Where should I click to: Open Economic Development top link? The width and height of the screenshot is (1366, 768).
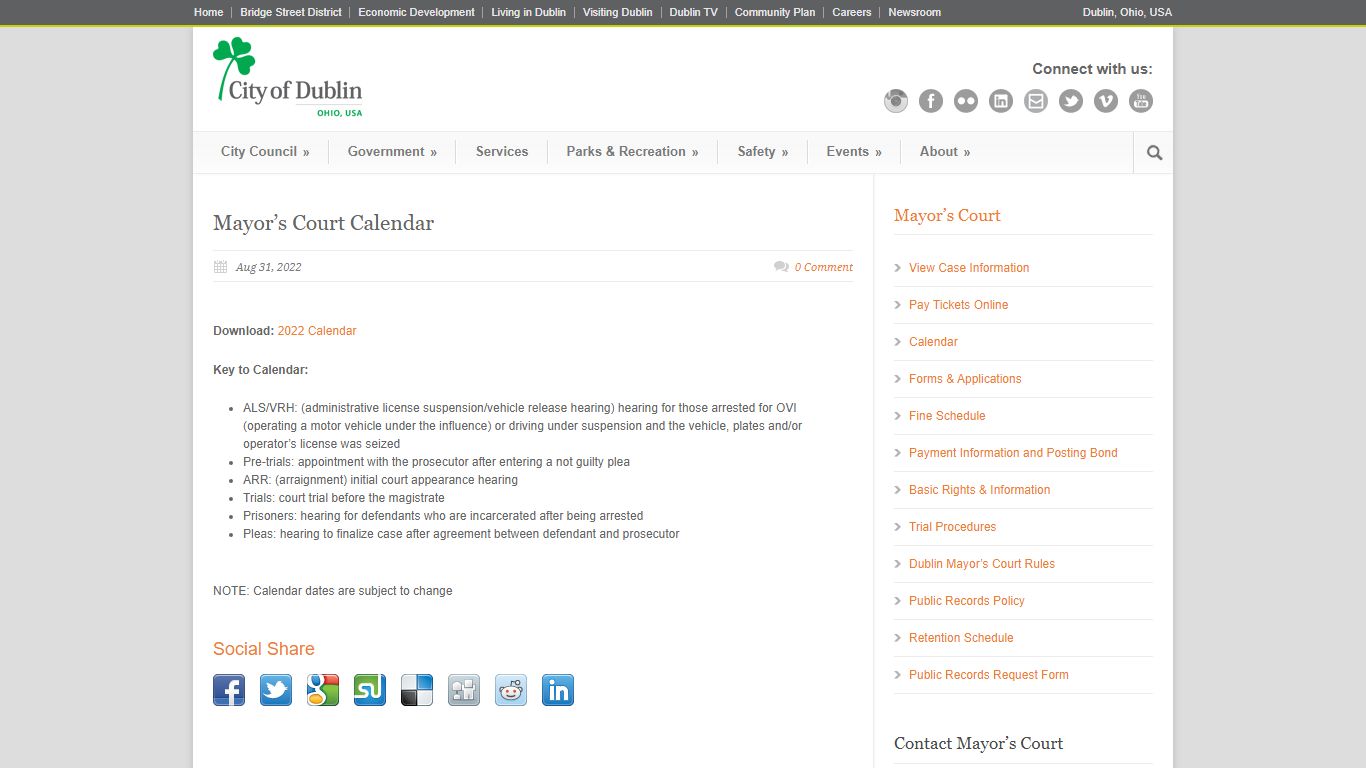416,12
